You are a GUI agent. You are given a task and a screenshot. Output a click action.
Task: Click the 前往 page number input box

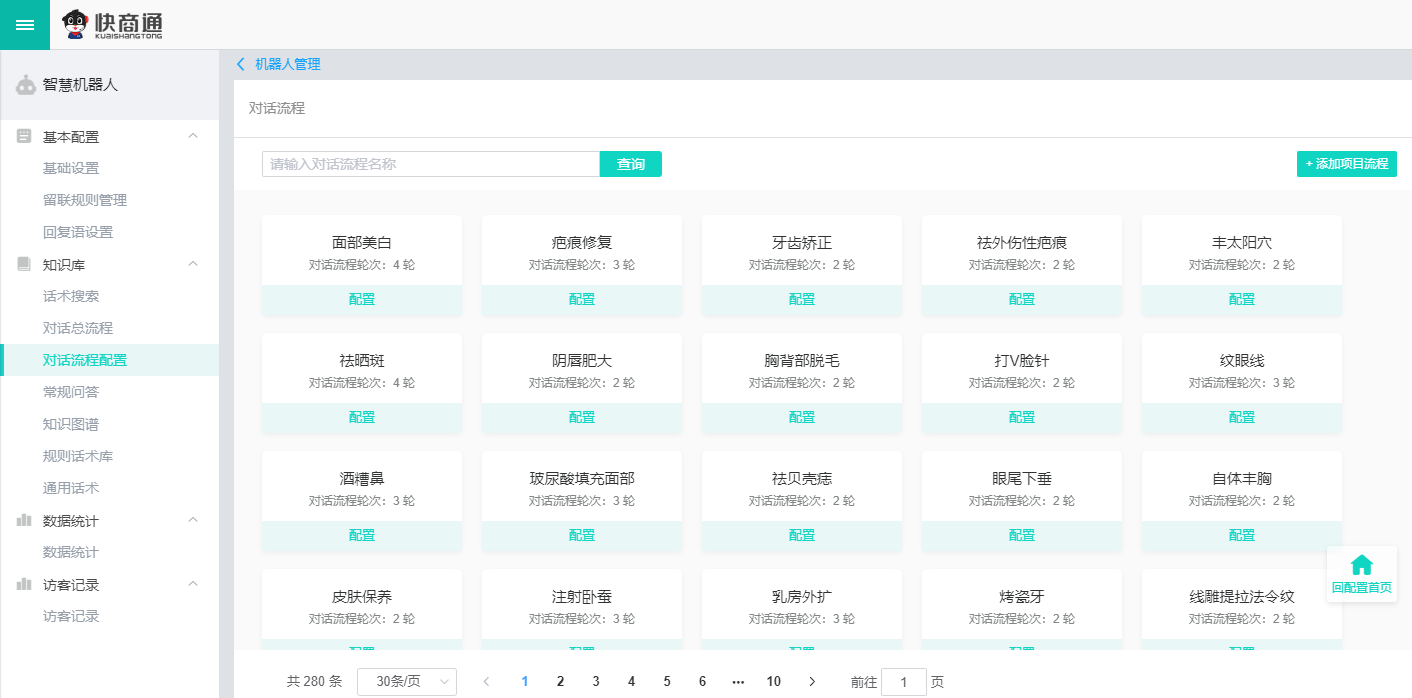coord(903,682)
